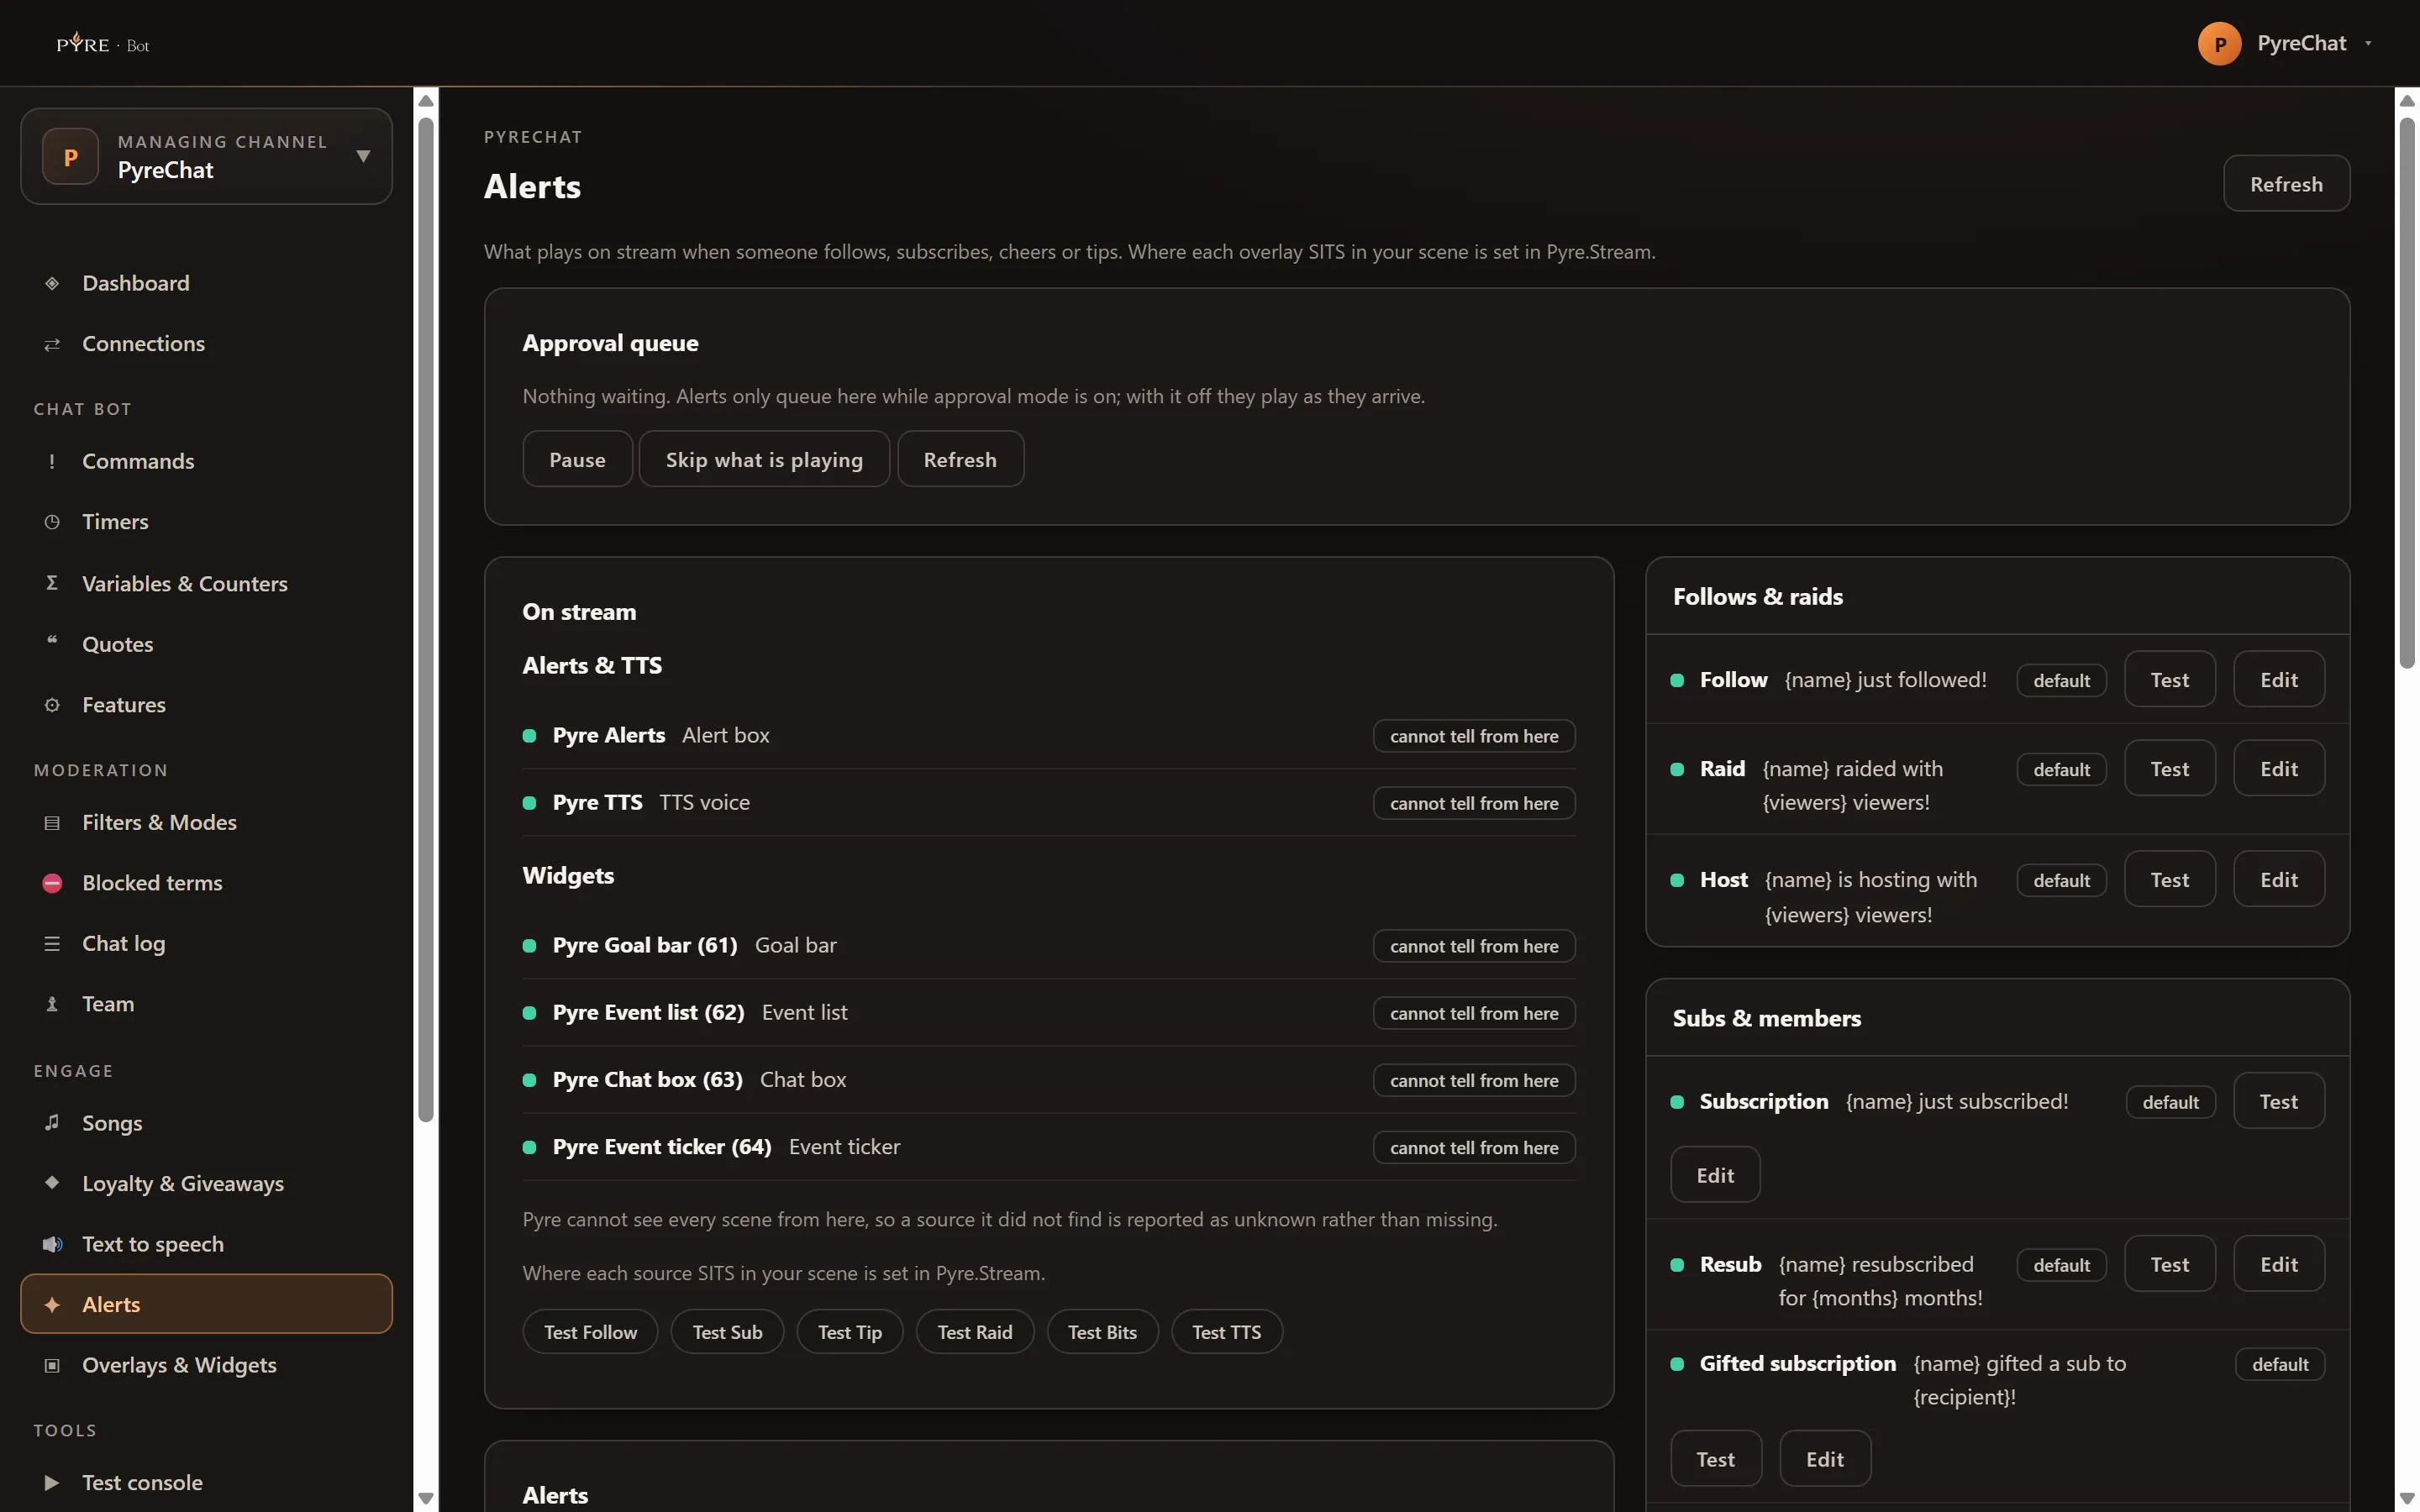Click the sidebar scrollbar up arrow

426,101
